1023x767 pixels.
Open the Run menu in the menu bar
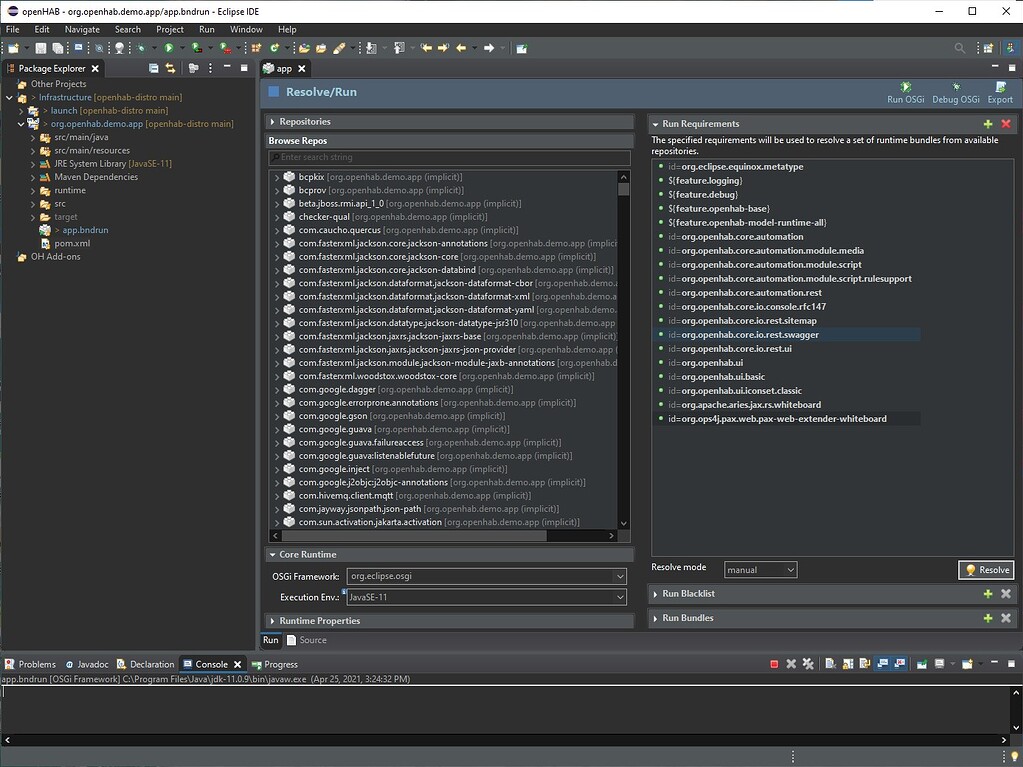tap(206, 29)
